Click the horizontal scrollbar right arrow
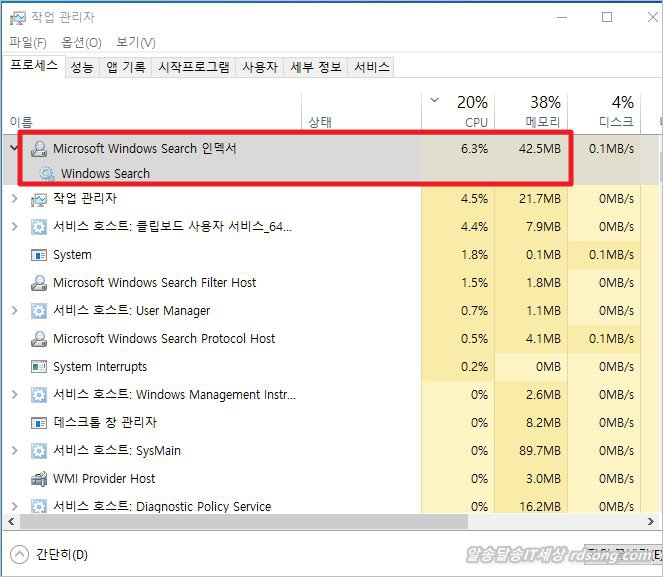 (651, 522)
